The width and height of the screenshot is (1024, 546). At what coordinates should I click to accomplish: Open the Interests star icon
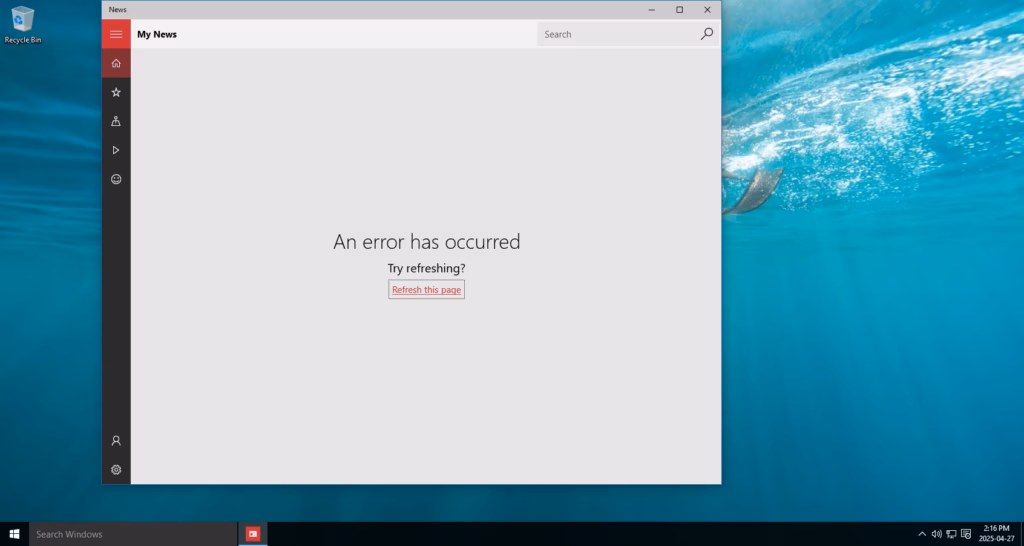[116, 92]
